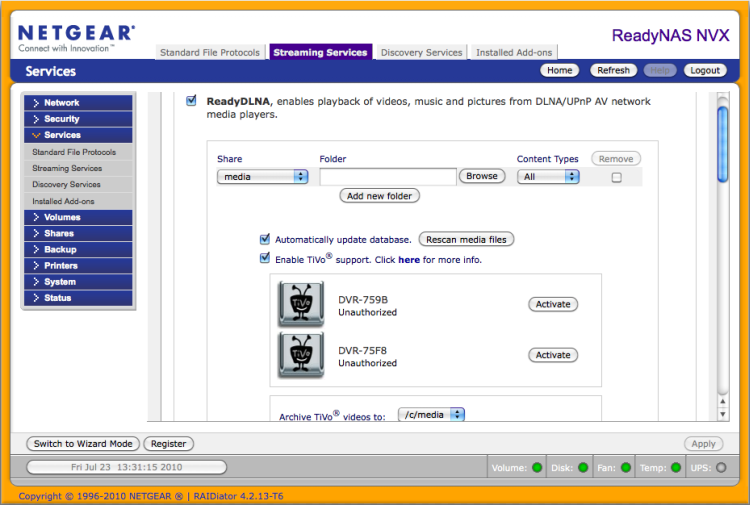
Task: Click the NETGEAR logo
Action: coord(77,38)
